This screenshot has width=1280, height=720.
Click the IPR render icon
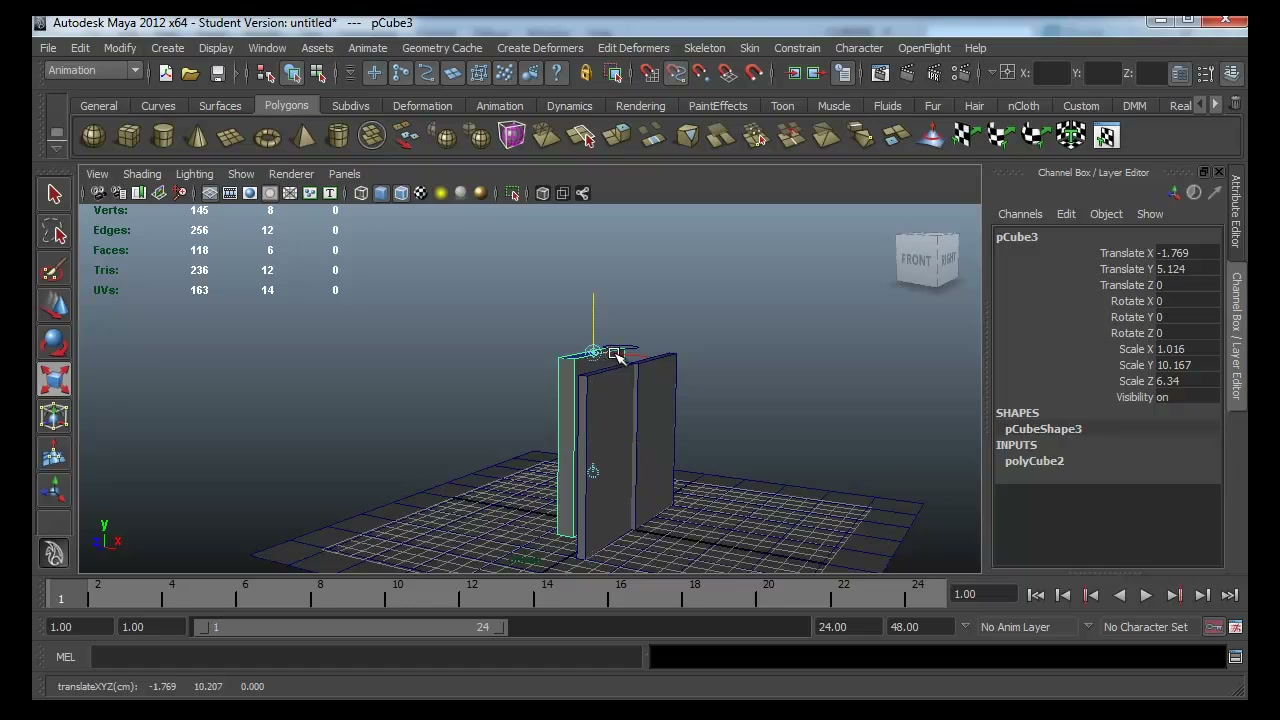click(933, 73)
